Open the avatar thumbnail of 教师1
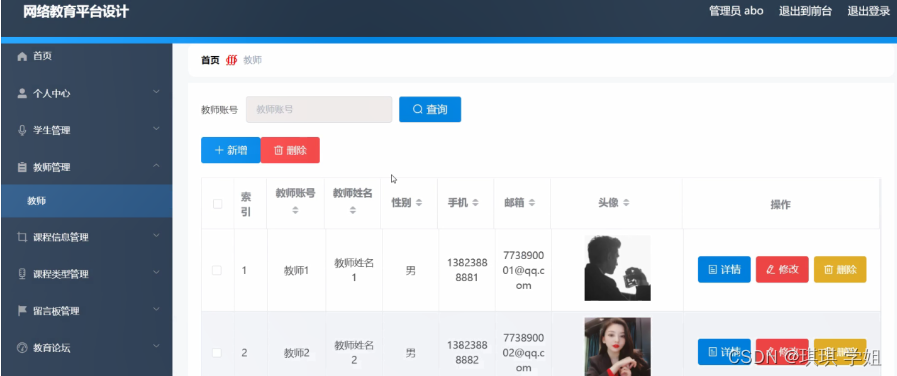This screenshot has width=897, height=376. [617, 268]
